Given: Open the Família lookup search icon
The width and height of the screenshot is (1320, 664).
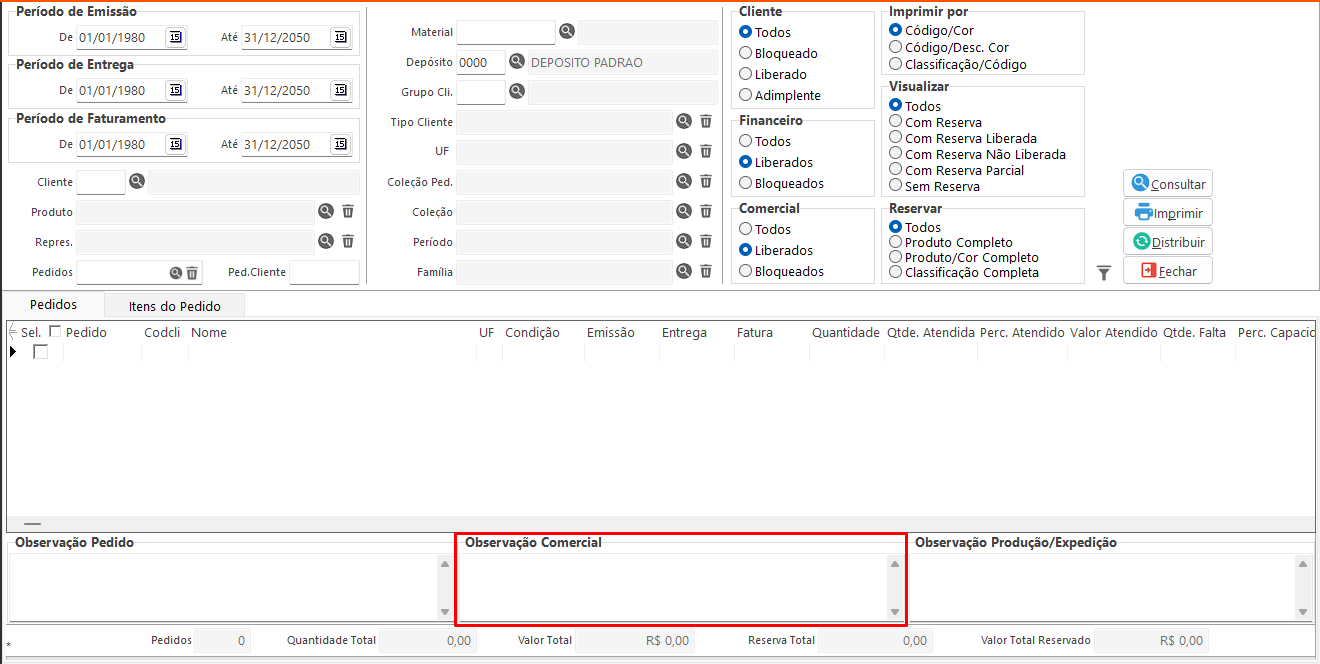Looking at the screenshot, I should tap(684, 271).
